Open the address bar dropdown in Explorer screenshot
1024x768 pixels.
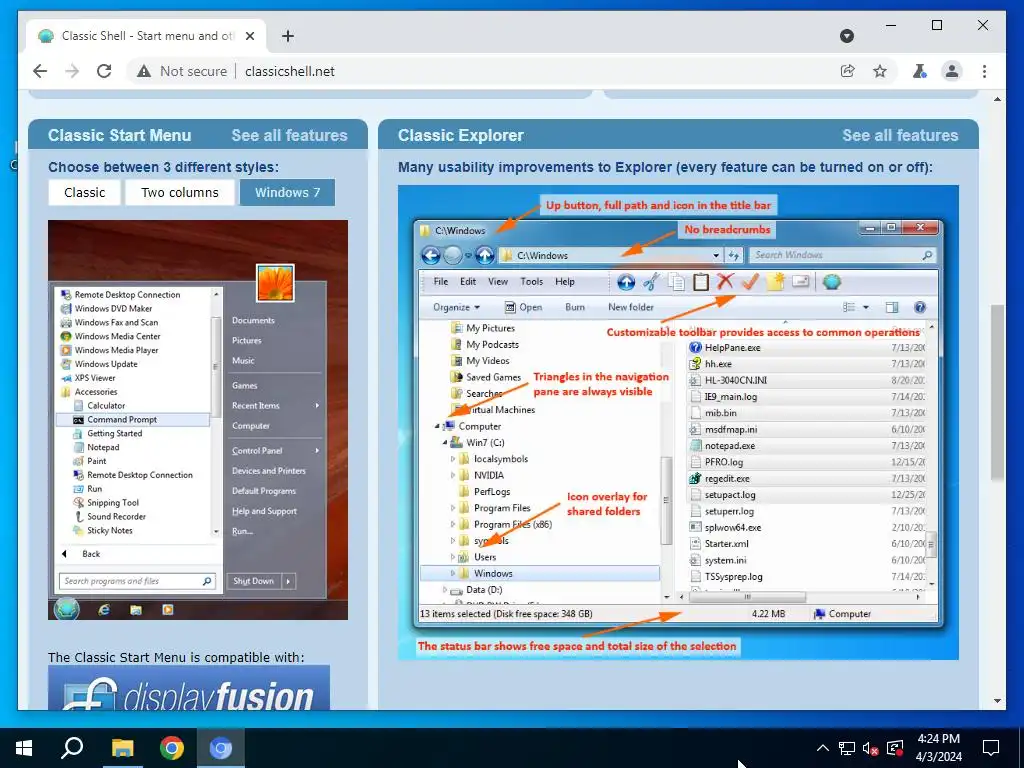point(716,255)
